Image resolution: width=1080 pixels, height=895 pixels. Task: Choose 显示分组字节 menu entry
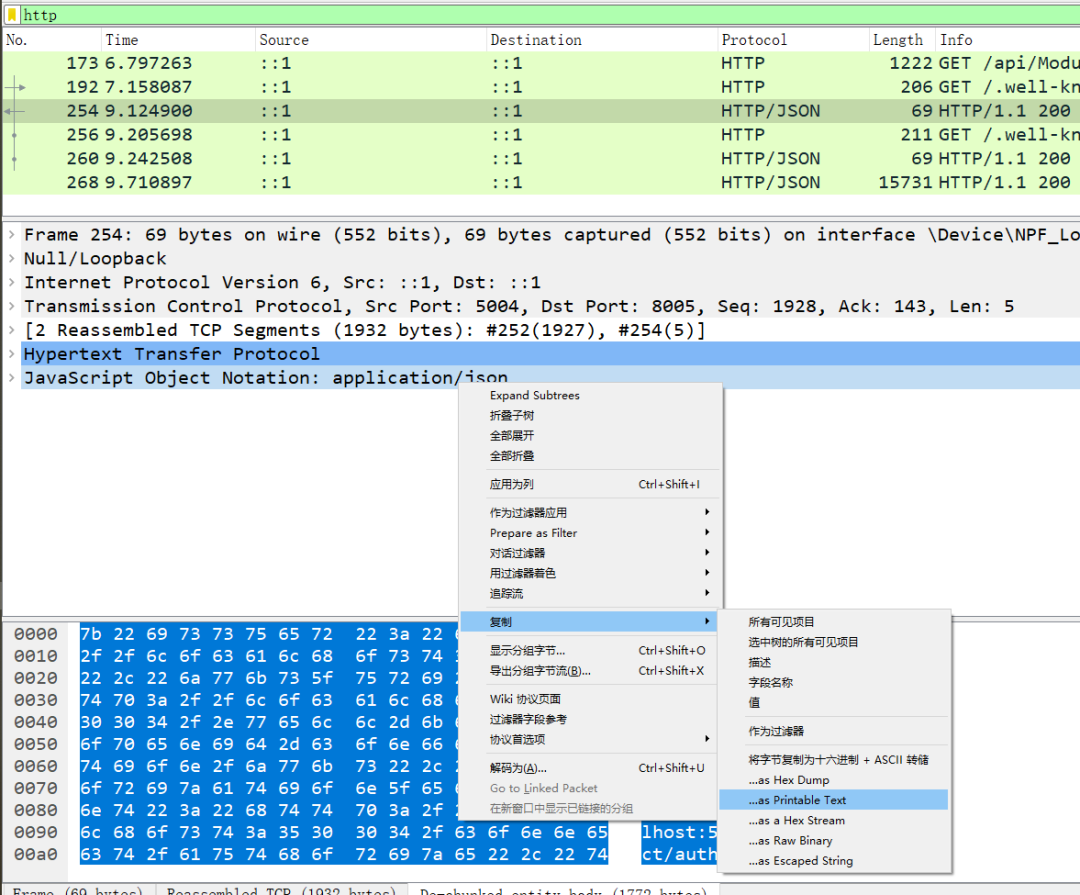click(x=590, y=650)
